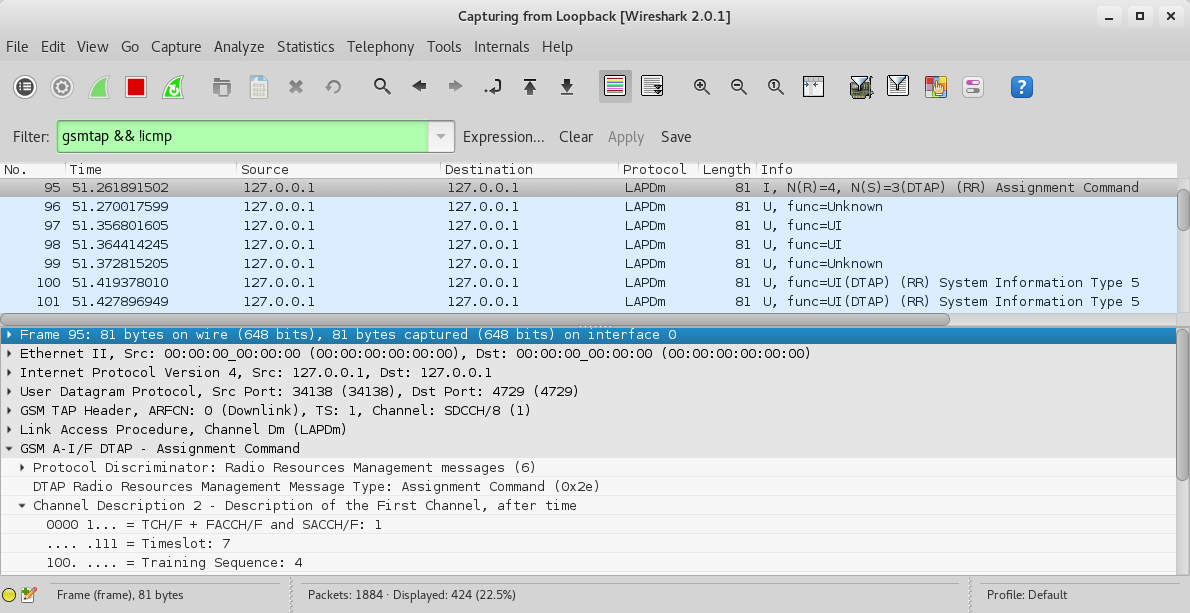The image size is (1190, 613).
Task: Jump to the last packet
Action: tap(567, 86)
